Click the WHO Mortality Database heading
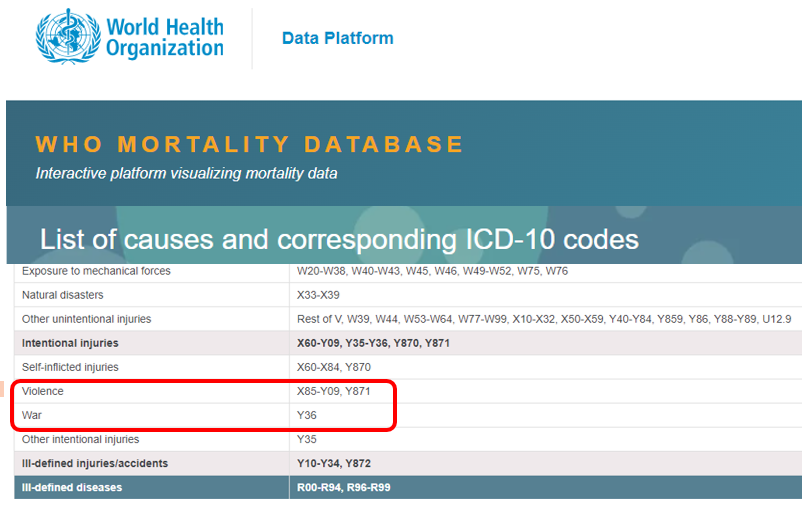This screenshot has height=516, width=802. pos(250,144)
